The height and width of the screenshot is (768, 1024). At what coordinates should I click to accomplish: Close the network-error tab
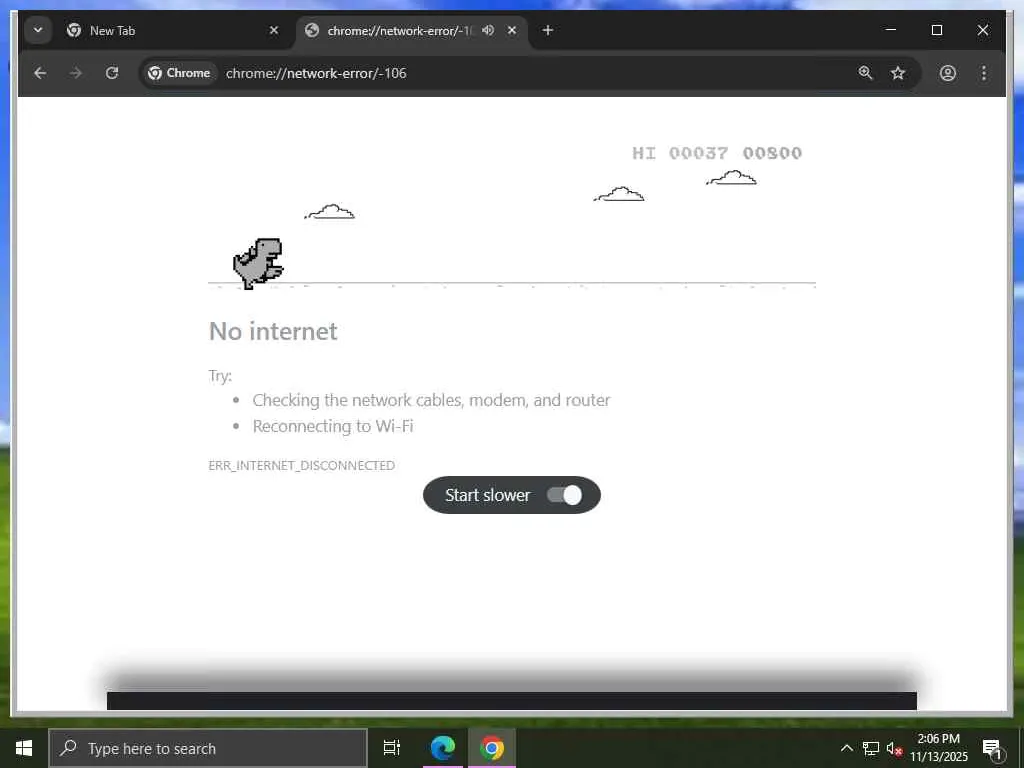(512, 30)
